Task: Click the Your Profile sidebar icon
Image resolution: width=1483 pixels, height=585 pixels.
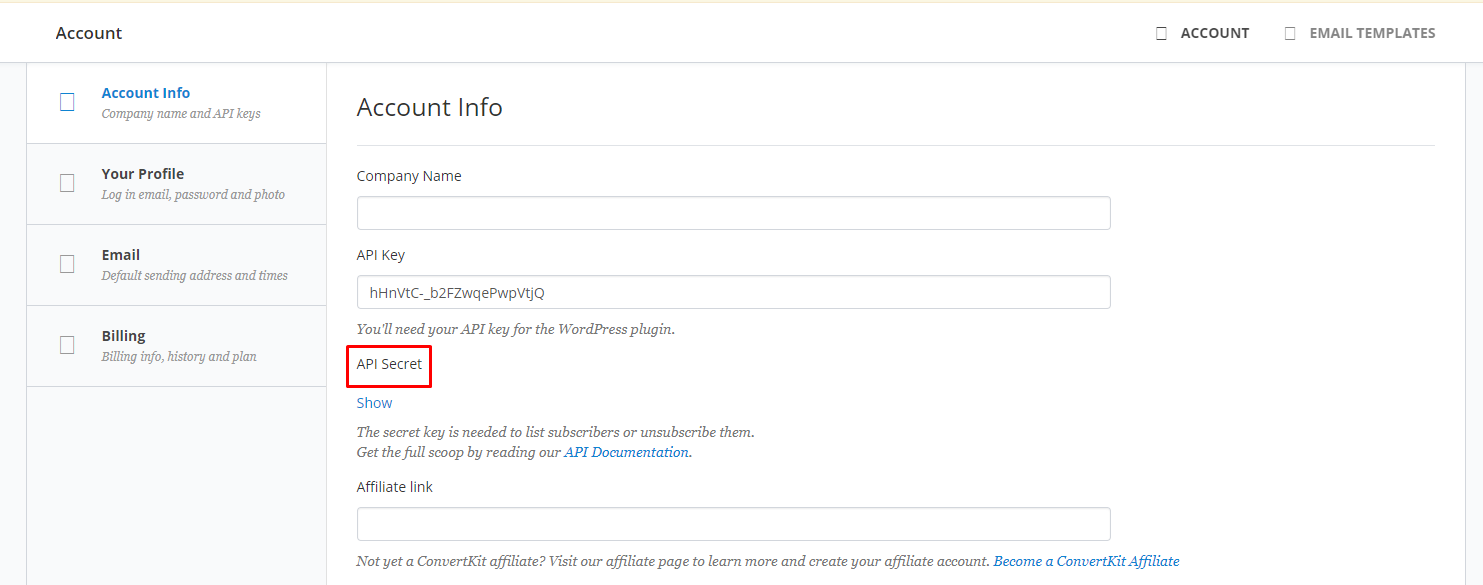Action: (67, 183)
